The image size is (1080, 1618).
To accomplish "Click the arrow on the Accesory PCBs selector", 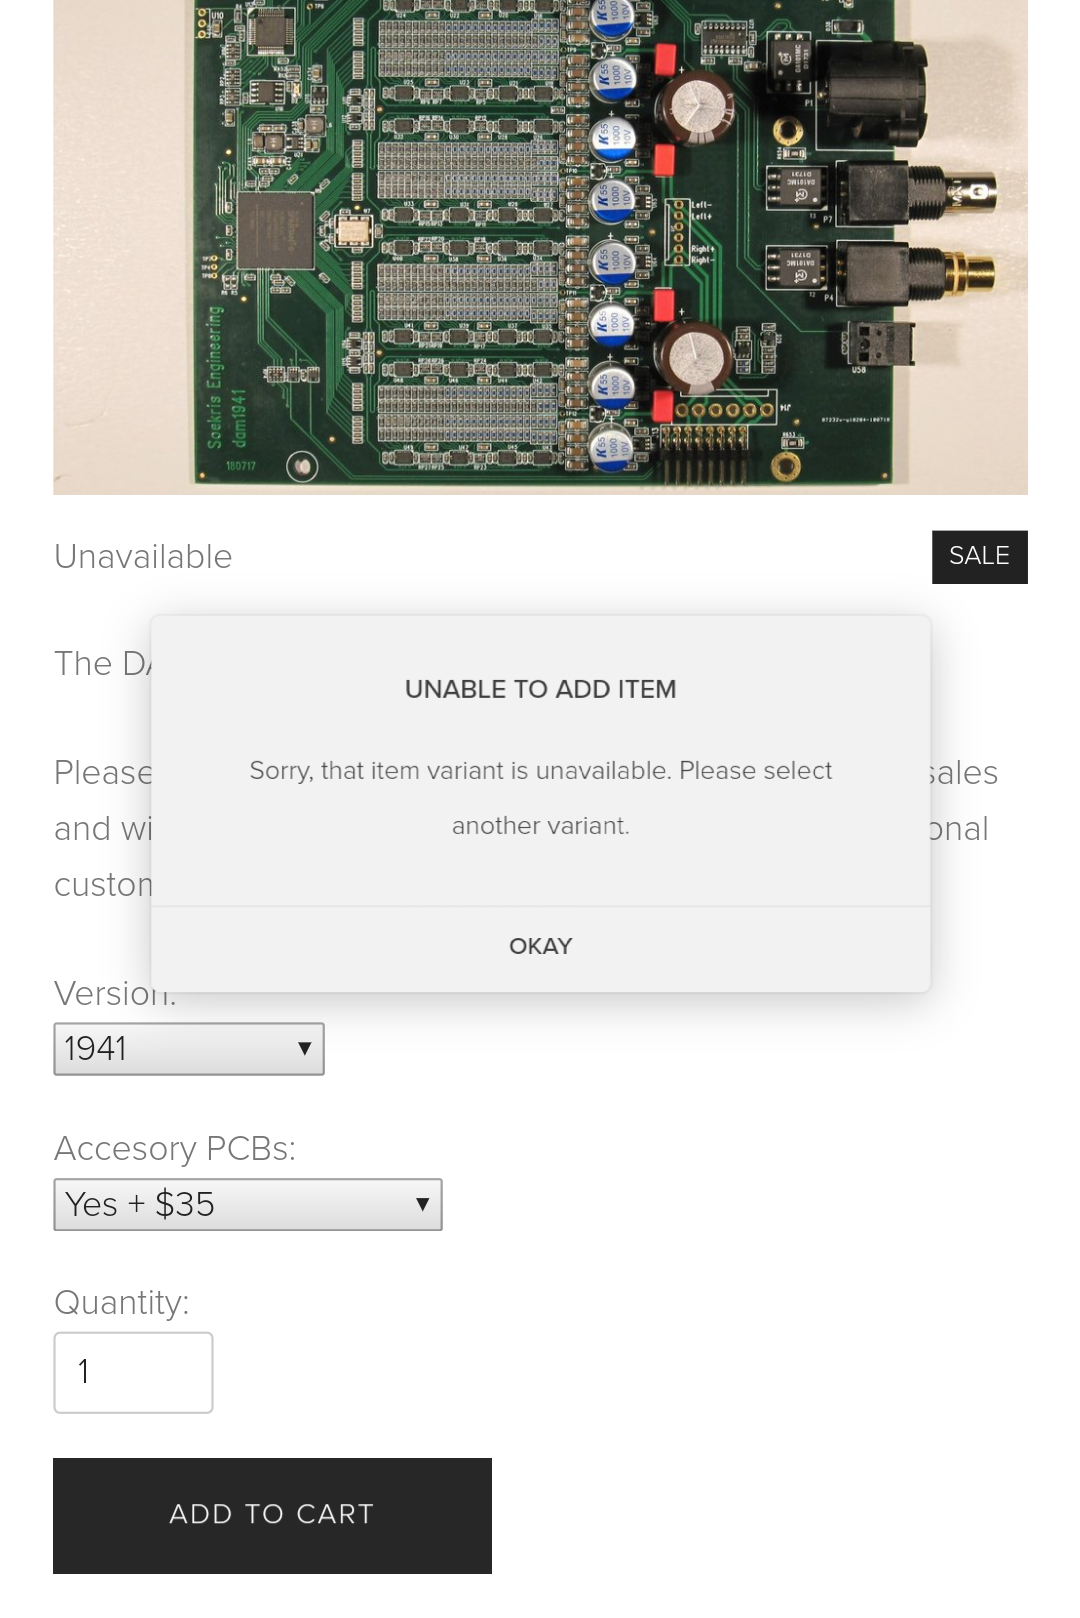I will (422, 1204).
